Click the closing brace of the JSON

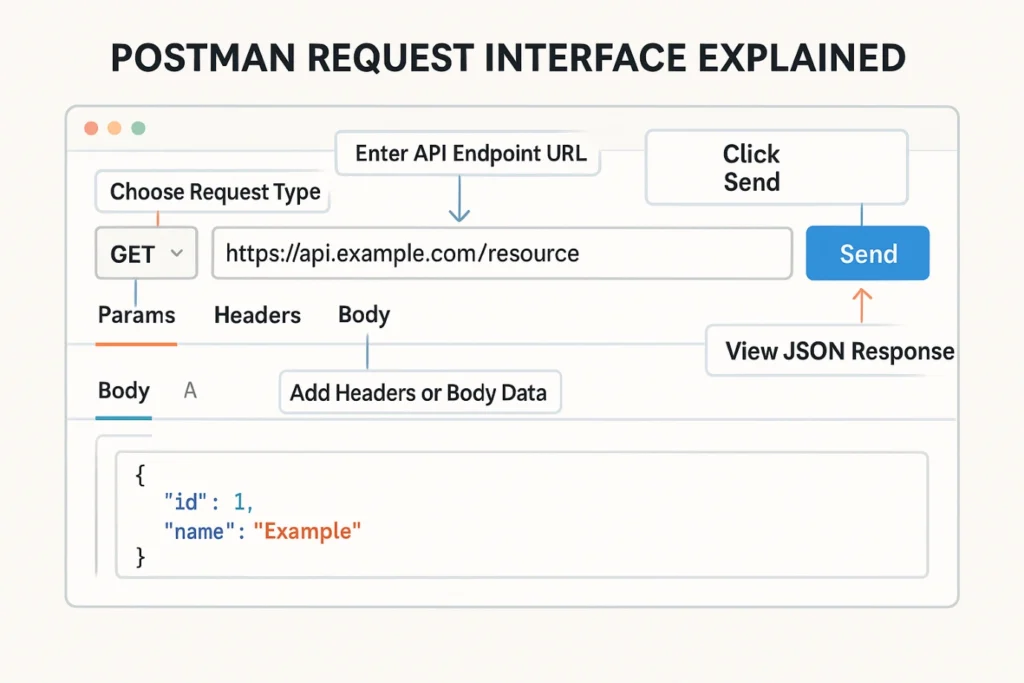click(x=140, y=557)
